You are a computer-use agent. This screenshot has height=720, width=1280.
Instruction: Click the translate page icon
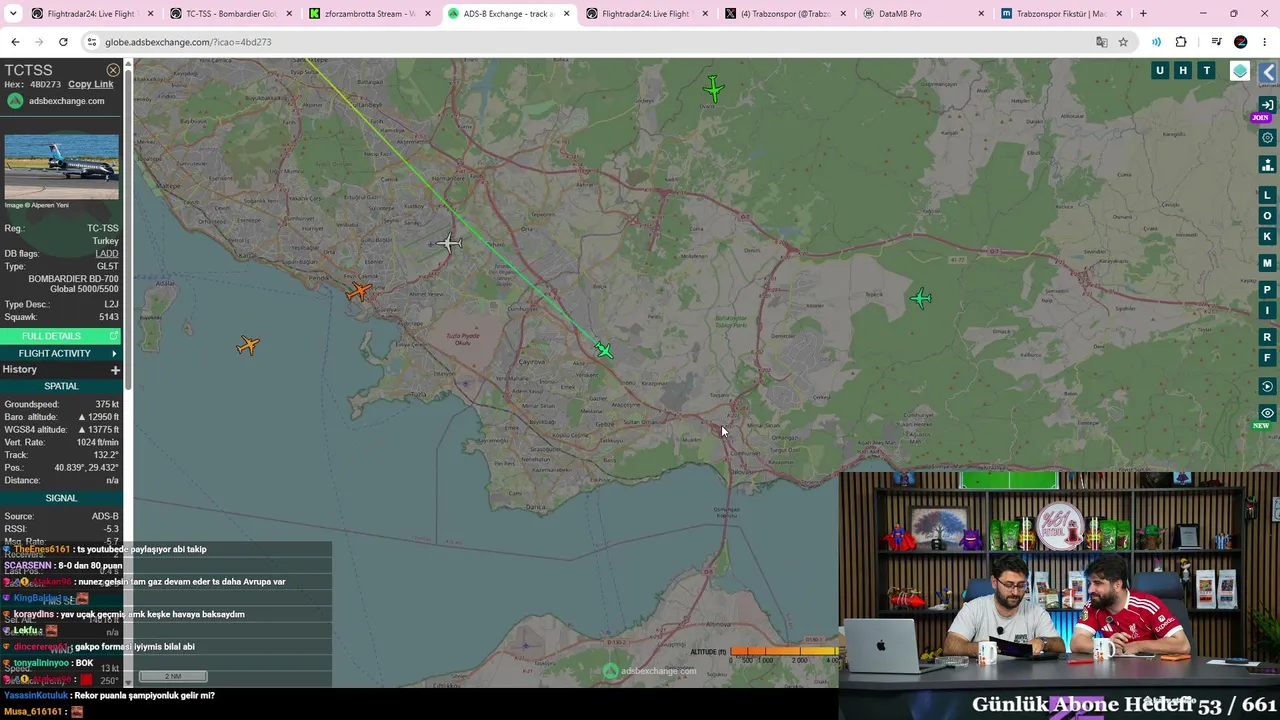[x=1101, y=42]
